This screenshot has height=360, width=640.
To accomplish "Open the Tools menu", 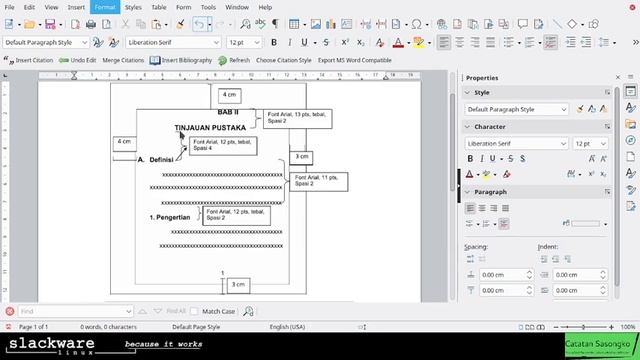I will point(208,7).
